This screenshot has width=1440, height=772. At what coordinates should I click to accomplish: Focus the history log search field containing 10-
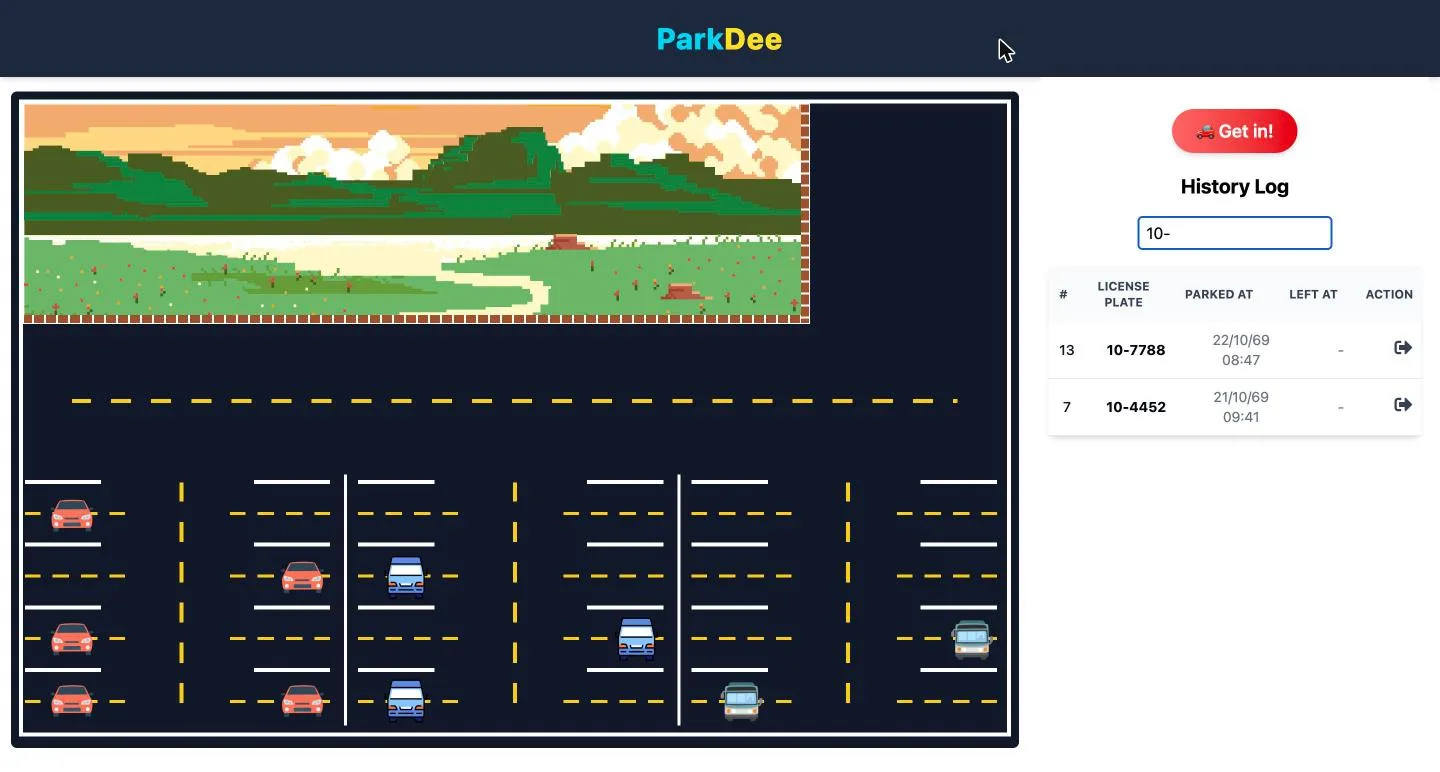tap(1234, 233)
